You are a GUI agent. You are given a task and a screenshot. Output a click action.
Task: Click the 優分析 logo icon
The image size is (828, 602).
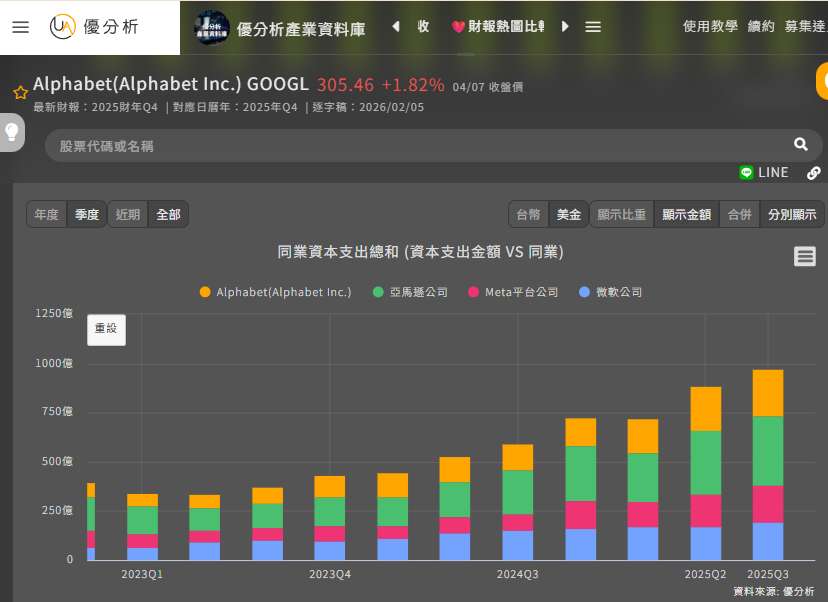pos(63,27)
